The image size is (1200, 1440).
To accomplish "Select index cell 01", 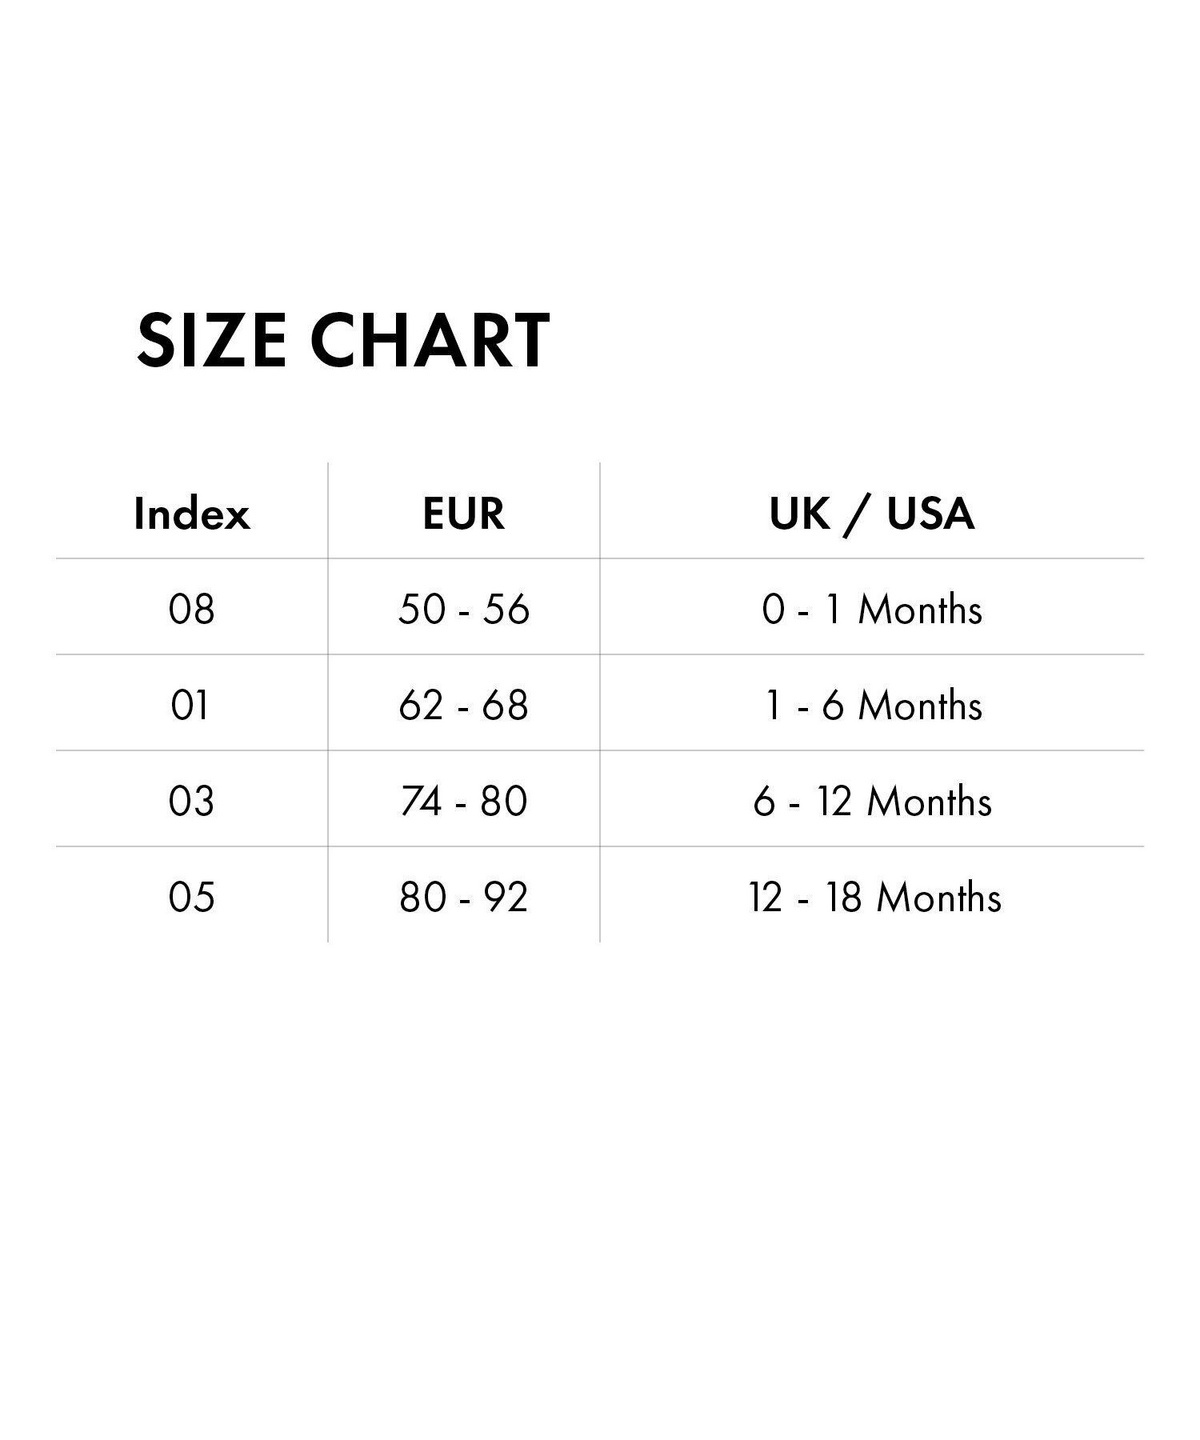I will (190, 705).
